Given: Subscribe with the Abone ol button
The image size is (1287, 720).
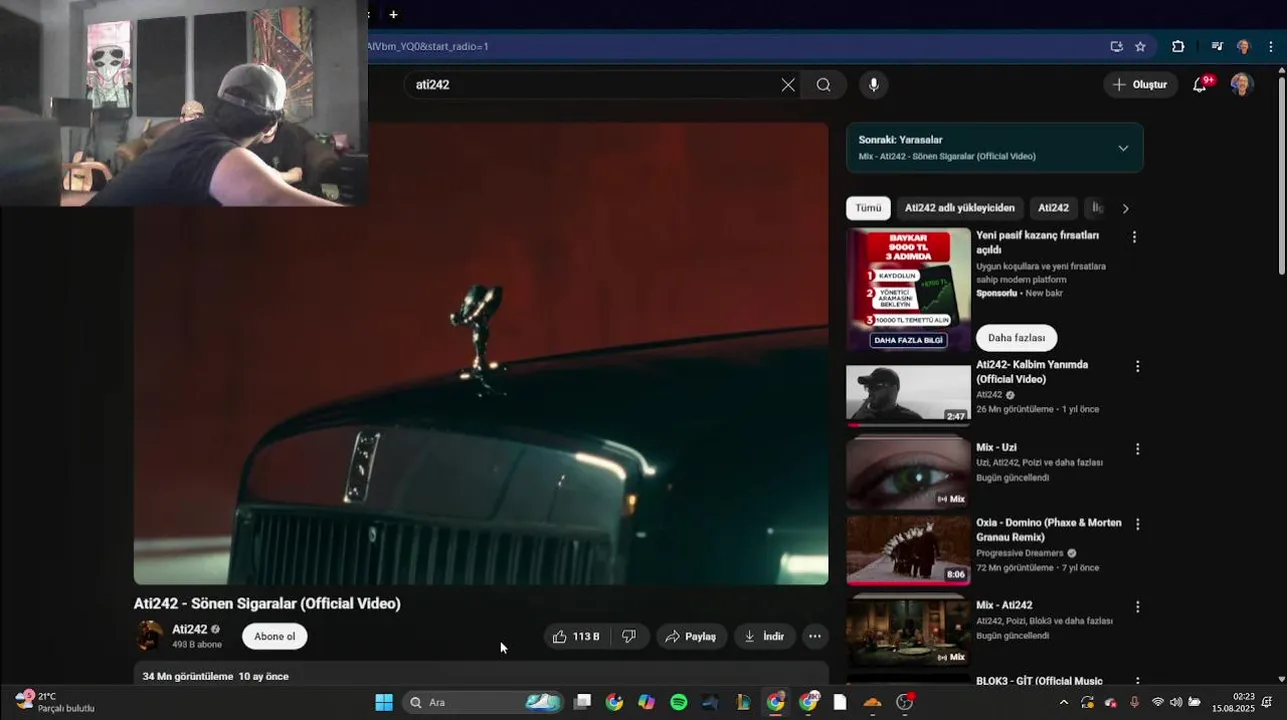Looking at the screenshot, I should pyautogui.click(x=274, y=636).
